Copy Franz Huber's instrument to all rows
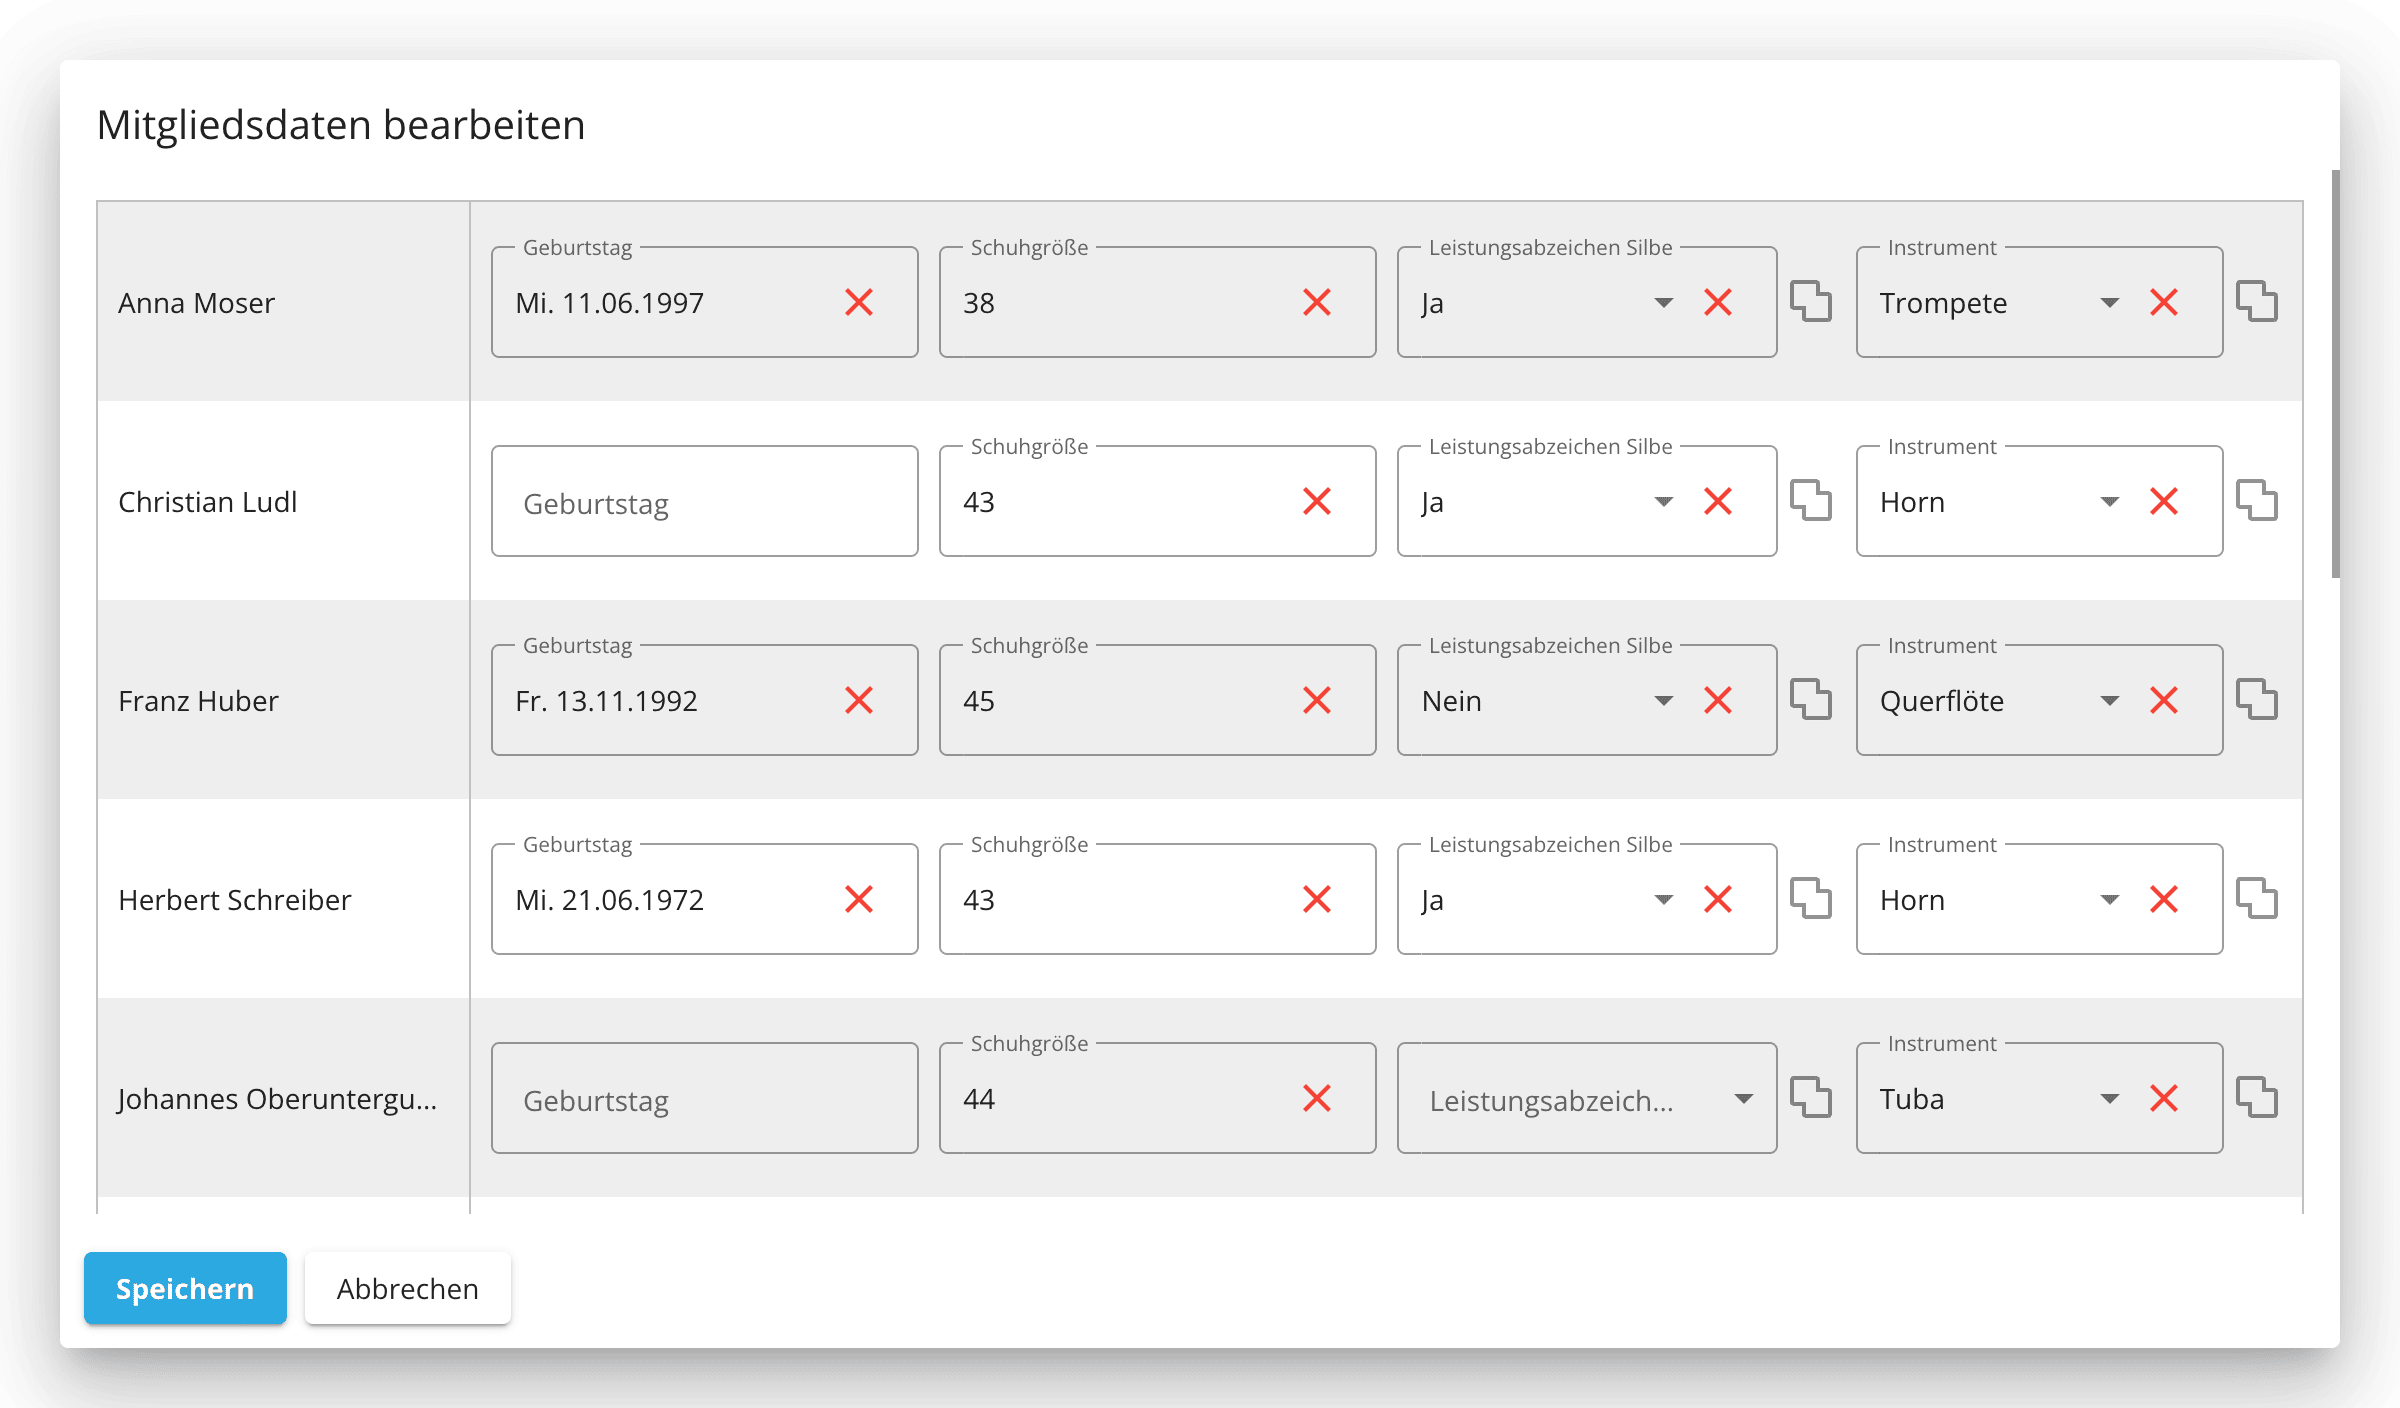 pos(2256,700)
